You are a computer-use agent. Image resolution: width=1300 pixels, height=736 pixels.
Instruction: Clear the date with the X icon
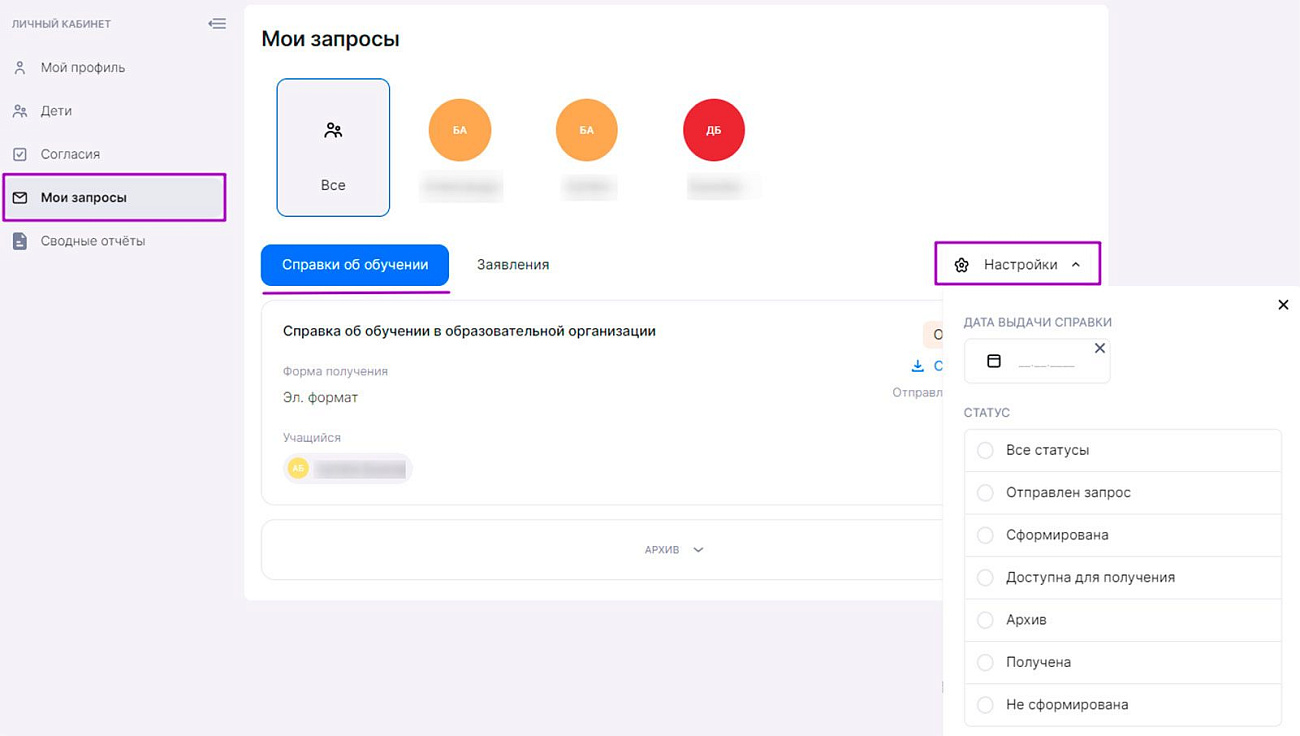pyautogui.click(x=1100, y=348)
